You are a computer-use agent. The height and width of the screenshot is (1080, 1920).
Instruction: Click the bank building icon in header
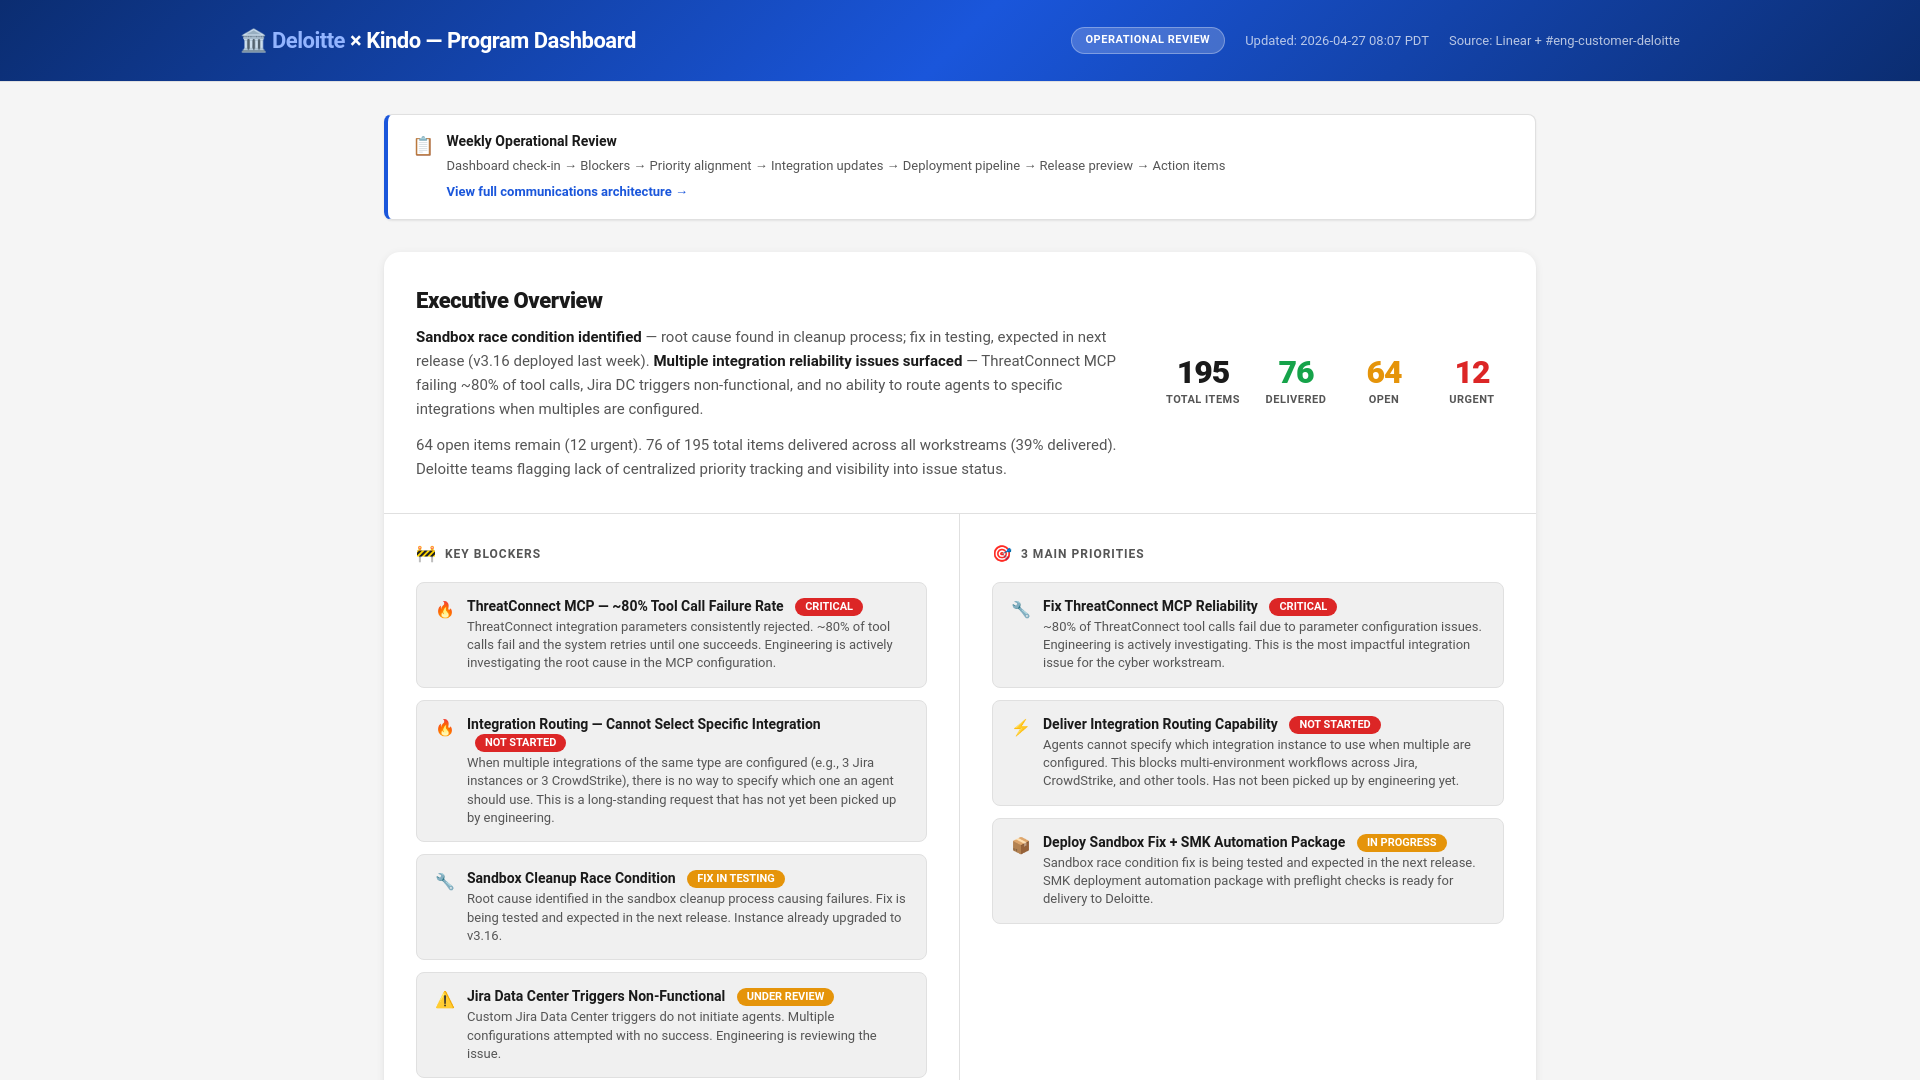coord(253,41)
